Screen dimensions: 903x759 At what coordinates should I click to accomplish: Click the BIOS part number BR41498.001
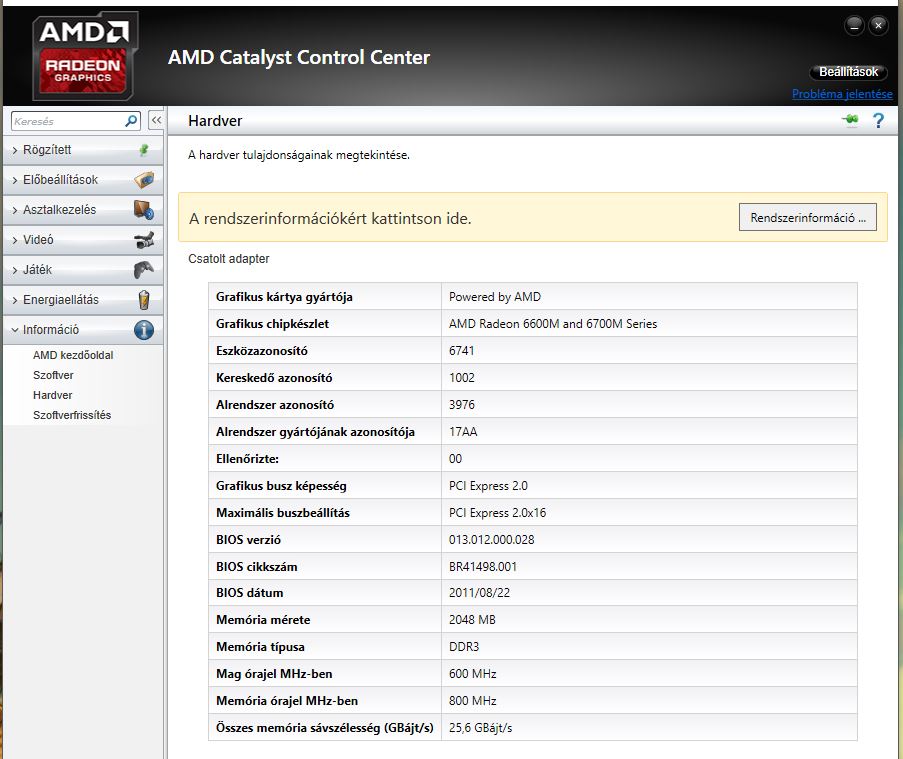click(x=483, y=567)
